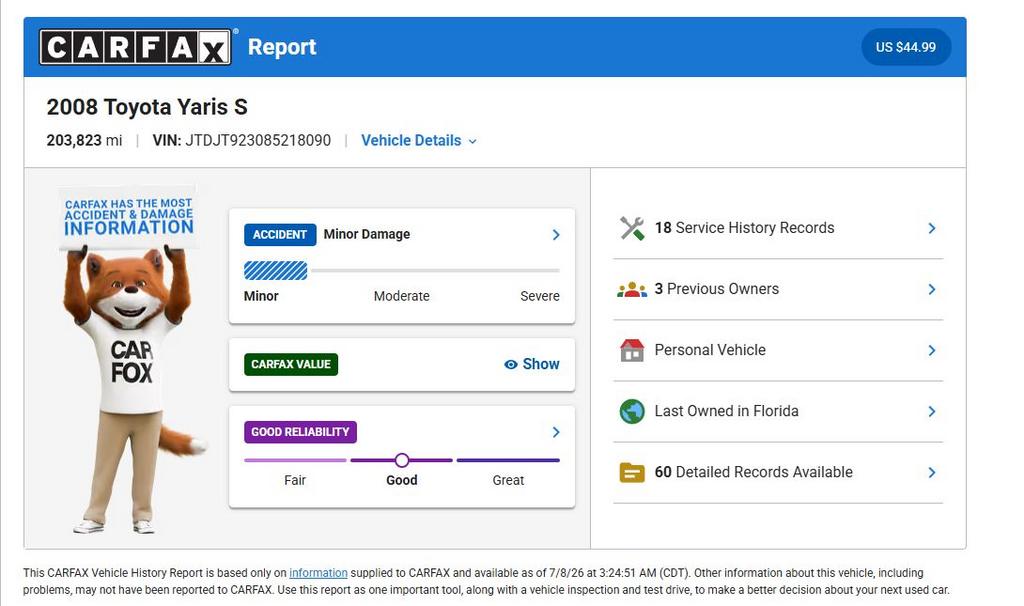Click the 203,823 mi mileage text
The image size is (1024, 606).
coord(84,140)
